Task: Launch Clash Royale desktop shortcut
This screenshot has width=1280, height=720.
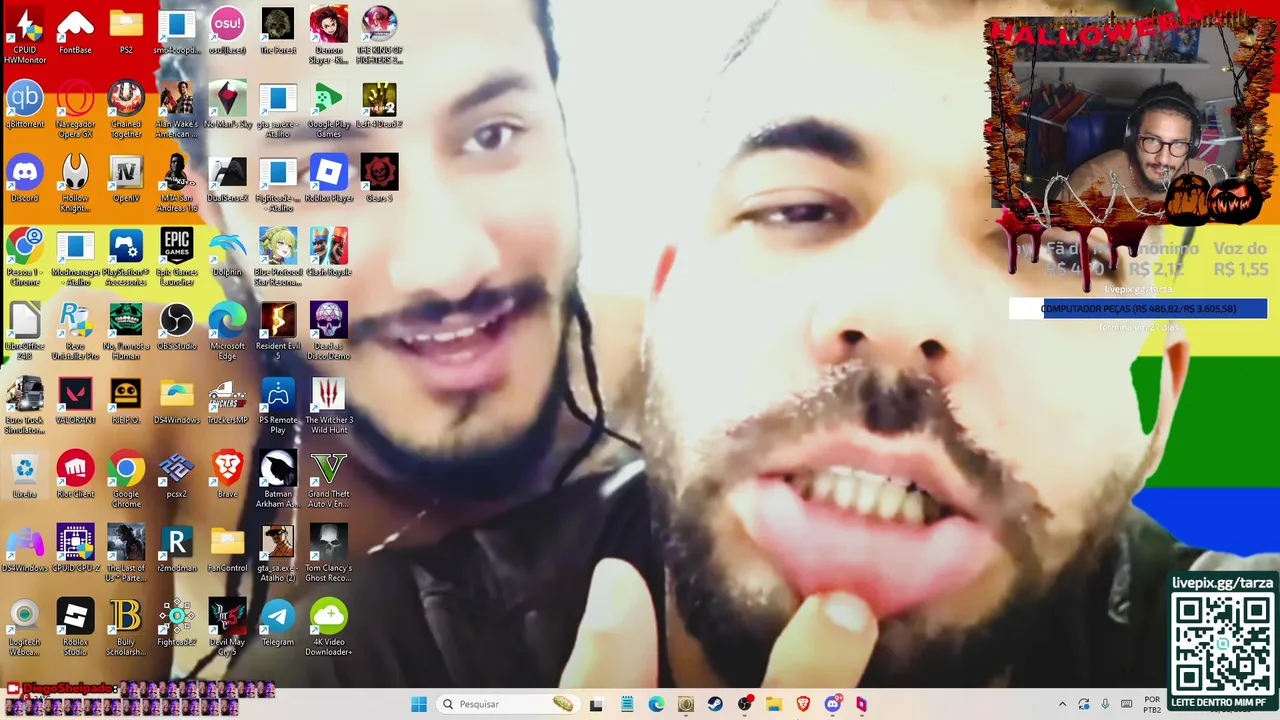Action: pyautogui.click(x=328, y=254)
